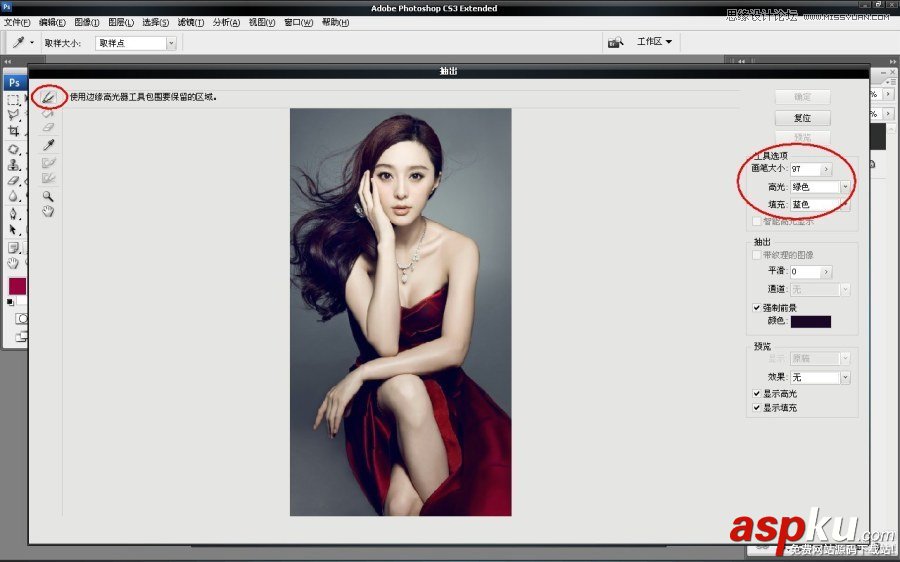Screen dimensions: 900x562
Task: Open the 图像 menu
Action: tap(87, 22)
